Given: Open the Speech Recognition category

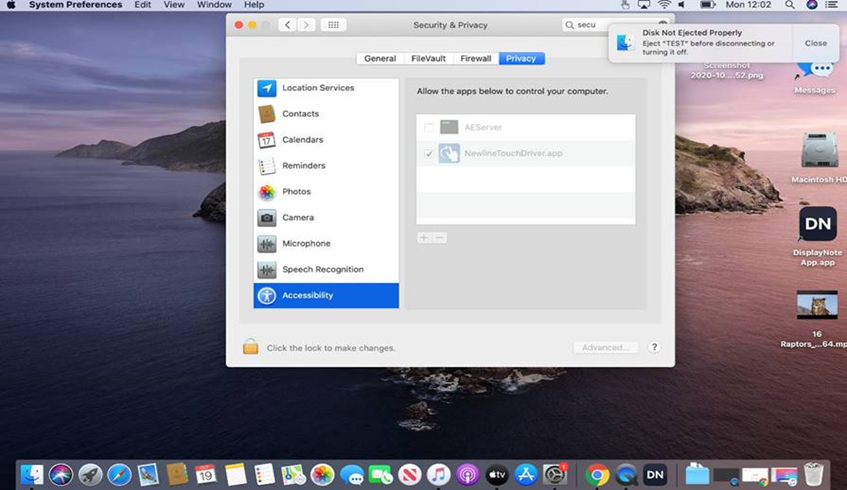Looking at the screenshot, I should point(322,270).
